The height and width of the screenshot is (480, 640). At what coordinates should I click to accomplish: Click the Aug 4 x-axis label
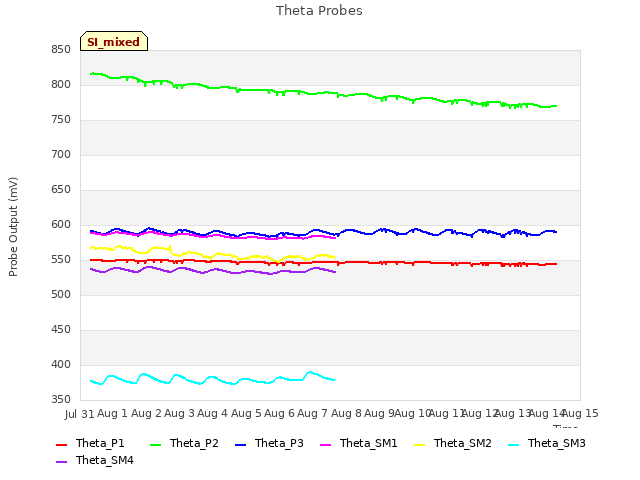click(x=213, y=413)
